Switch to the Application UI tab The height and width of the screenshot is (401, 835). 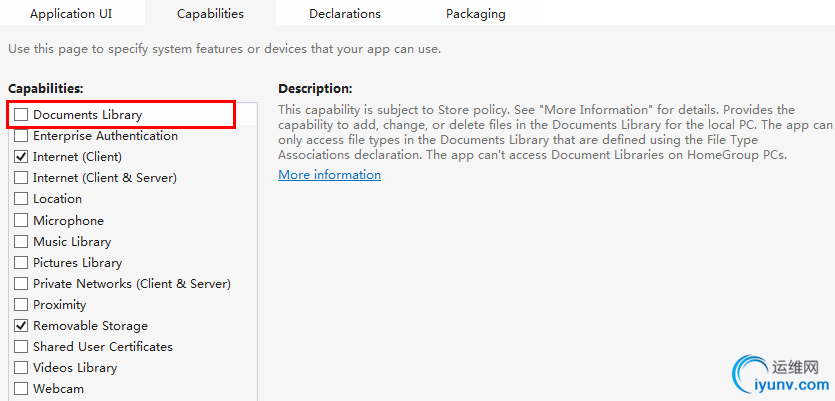pyautogui.click(x=72, y=14)
